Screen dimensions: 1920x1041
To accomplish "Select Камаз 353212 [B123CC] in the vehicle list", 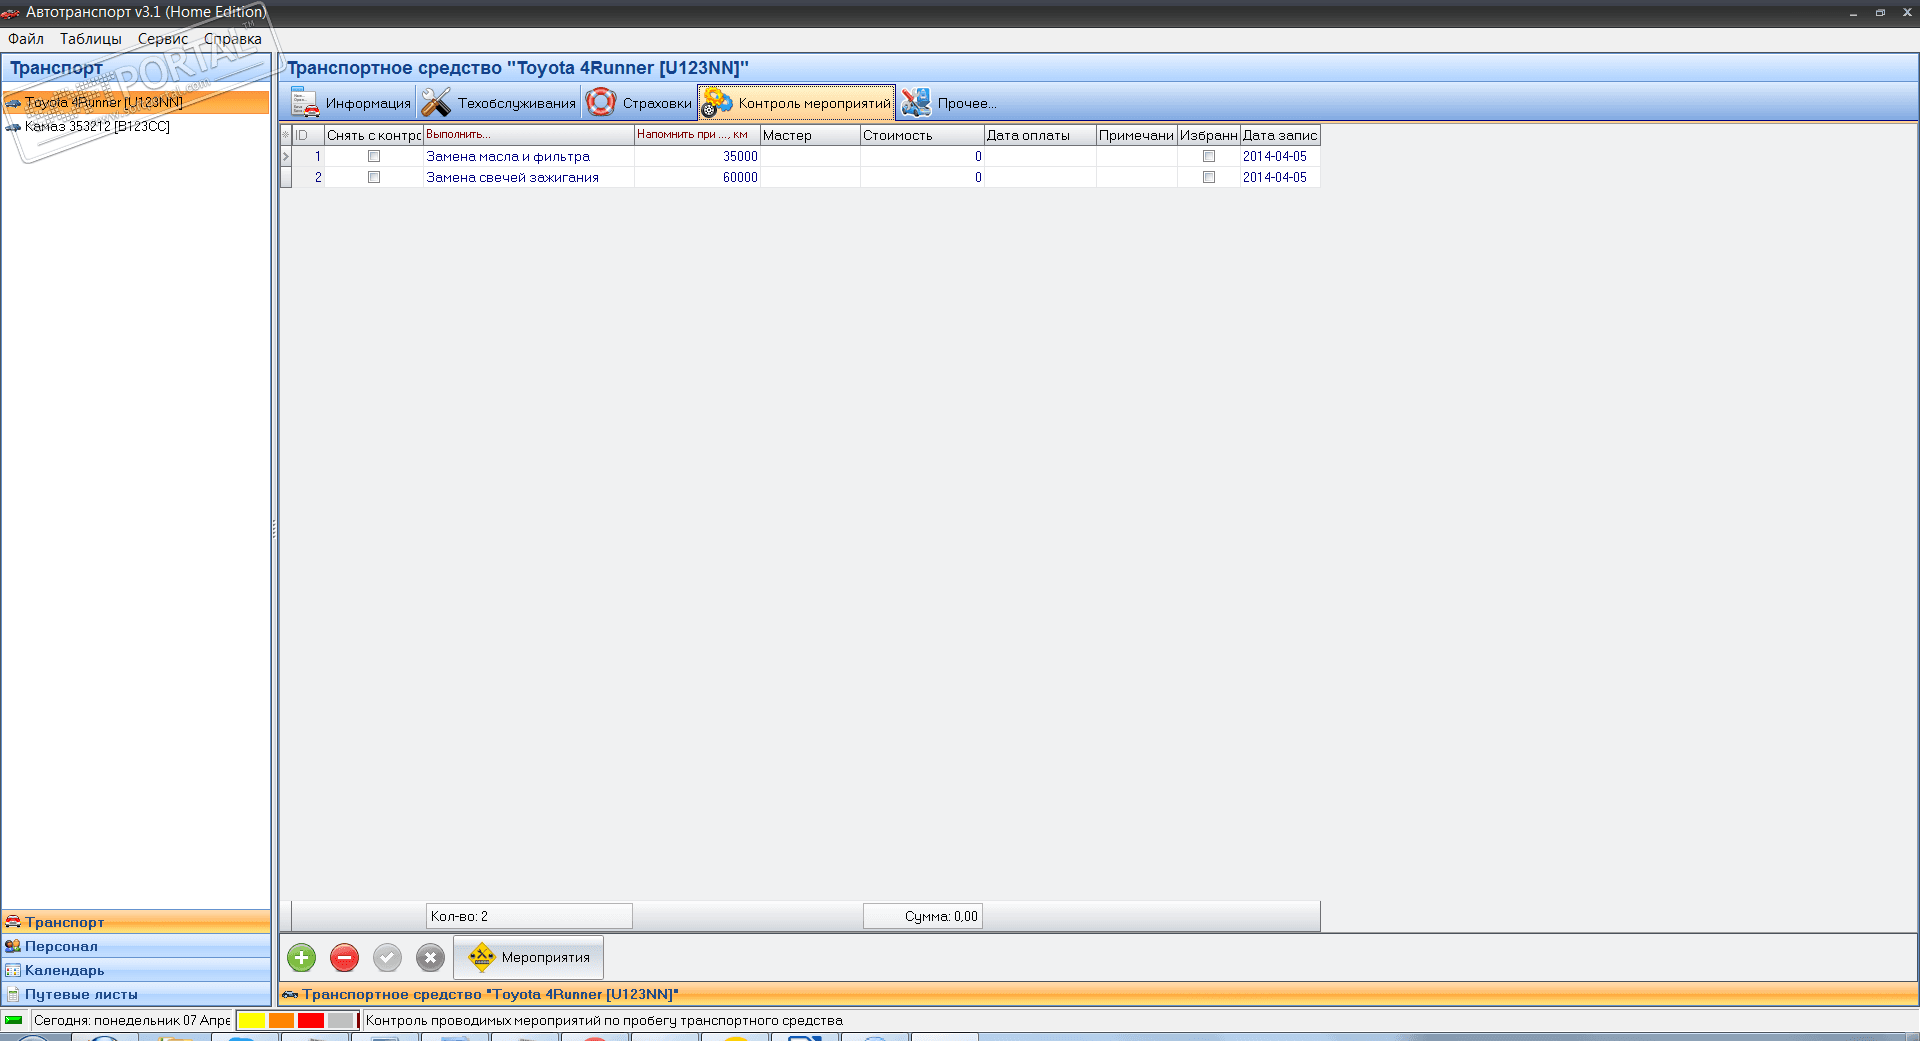I will pyautogui.click(x=97, y=126).
